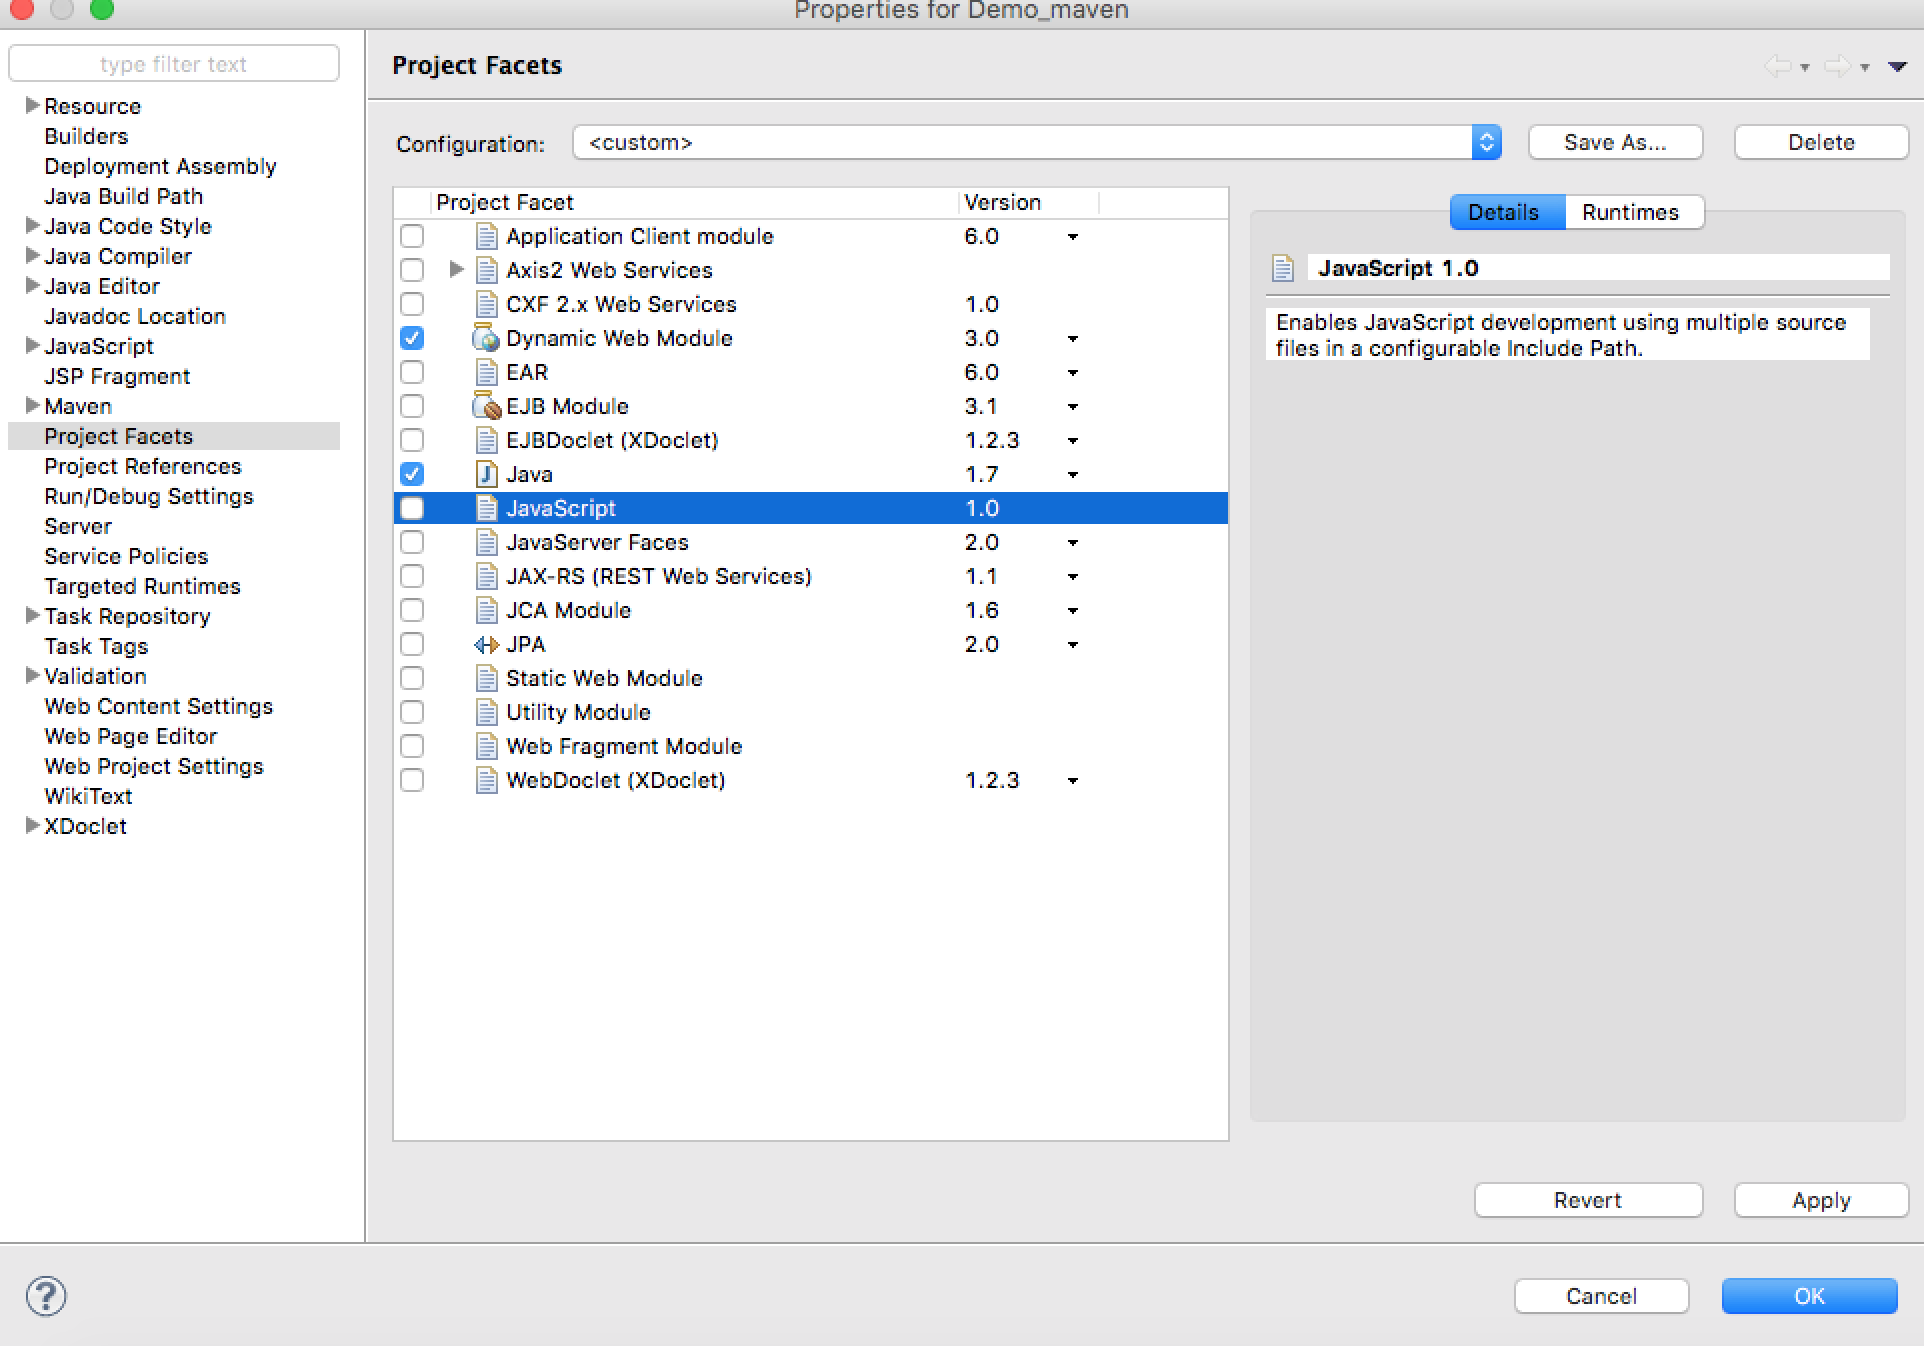Click the Dynamic Web Module facet icon
The width and height of the screenshot is (1924, 1346).
point(481,338)
